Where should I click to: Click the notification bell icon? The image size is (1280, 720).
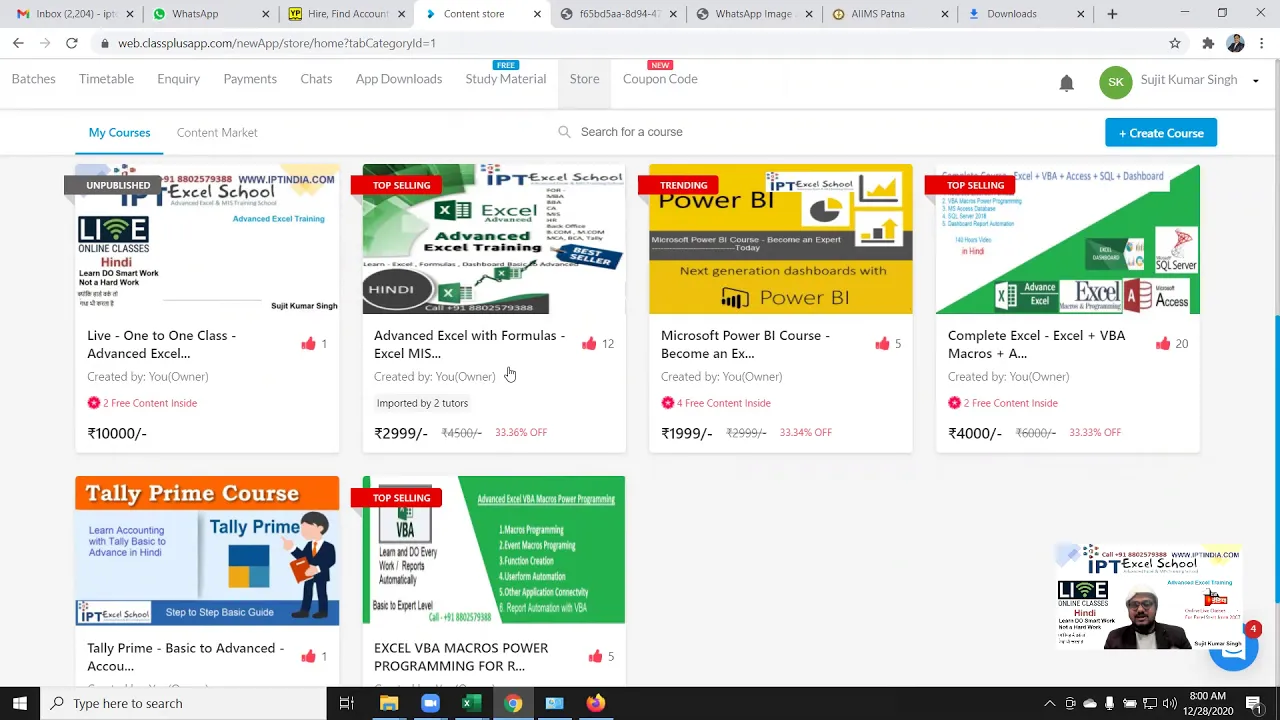click(x=1066, y=83)
